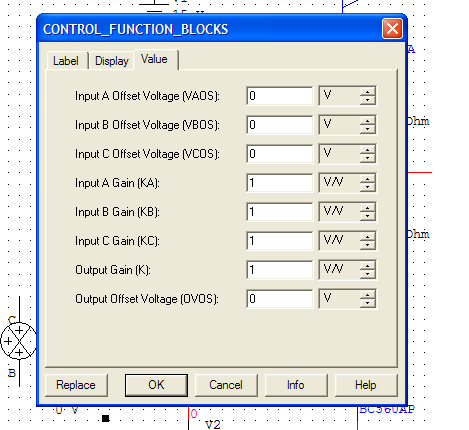This screenshot has width=469, height=430.
Task: Decrease VCOS unit with down arrow
Action: [x=368, y=158]
